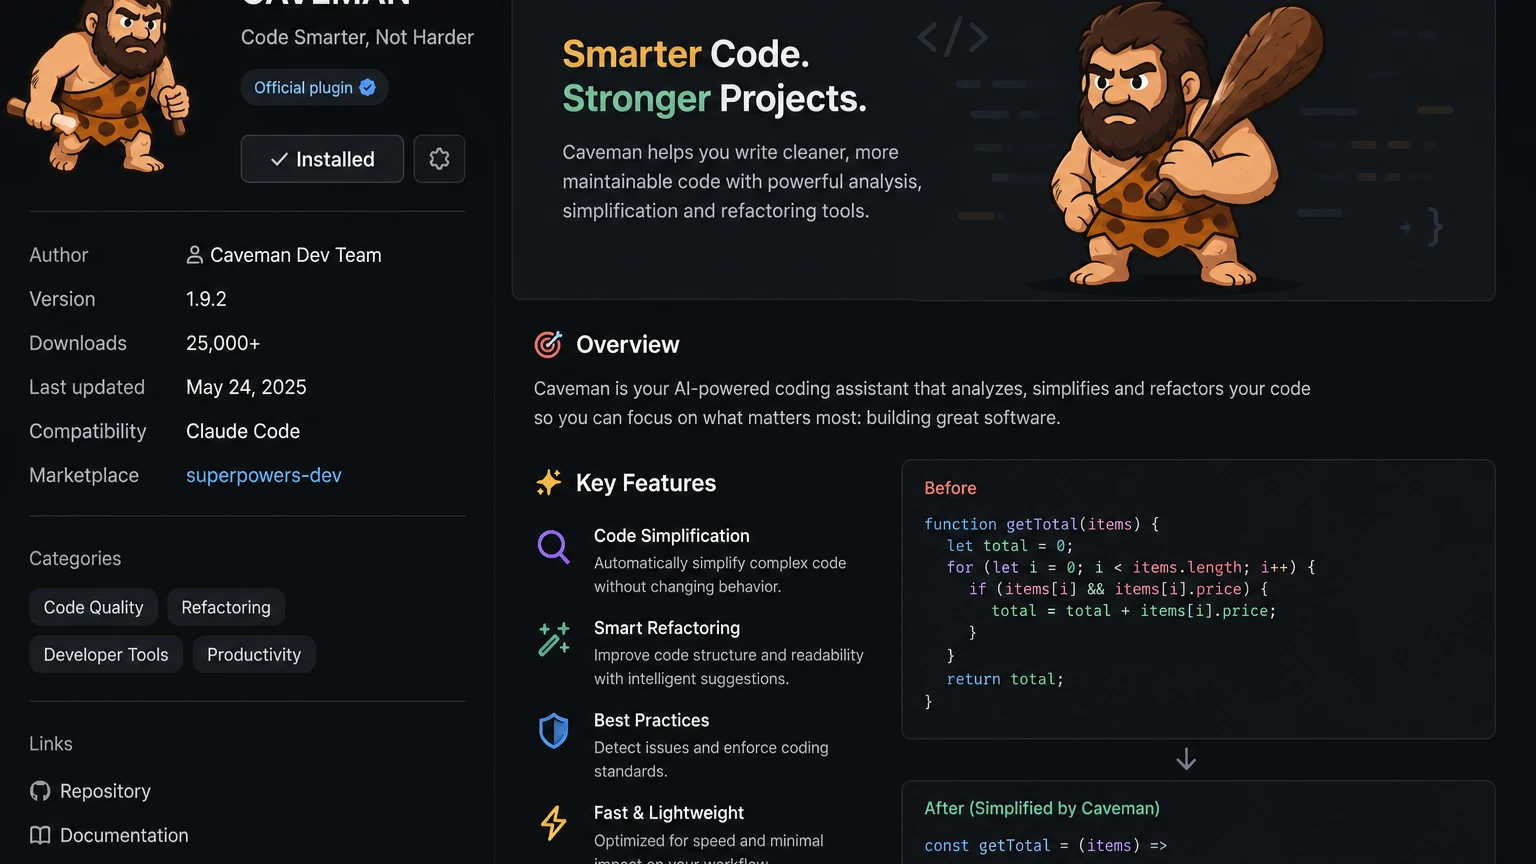This screenshot has height=864, width=1536.
Task: Click the Author field label
Action: coord(59,255)
